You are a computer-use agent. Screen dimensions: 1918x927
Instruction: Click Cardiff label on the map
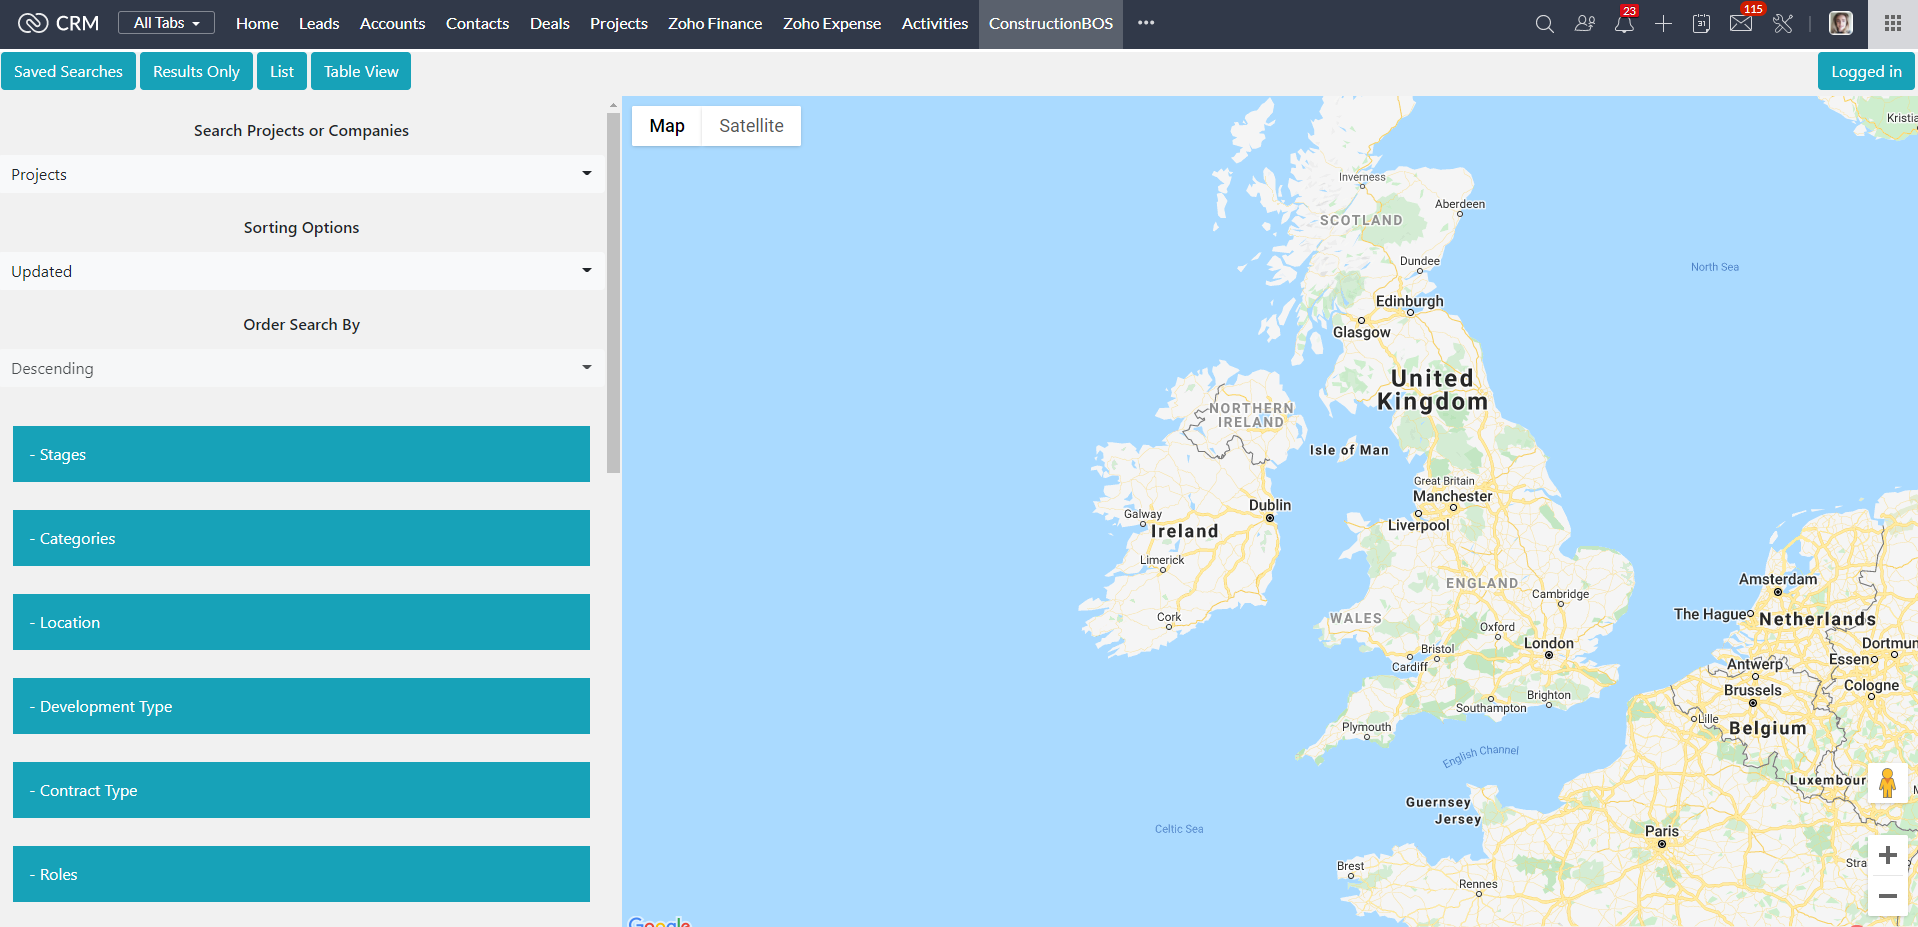[1410, 667]
